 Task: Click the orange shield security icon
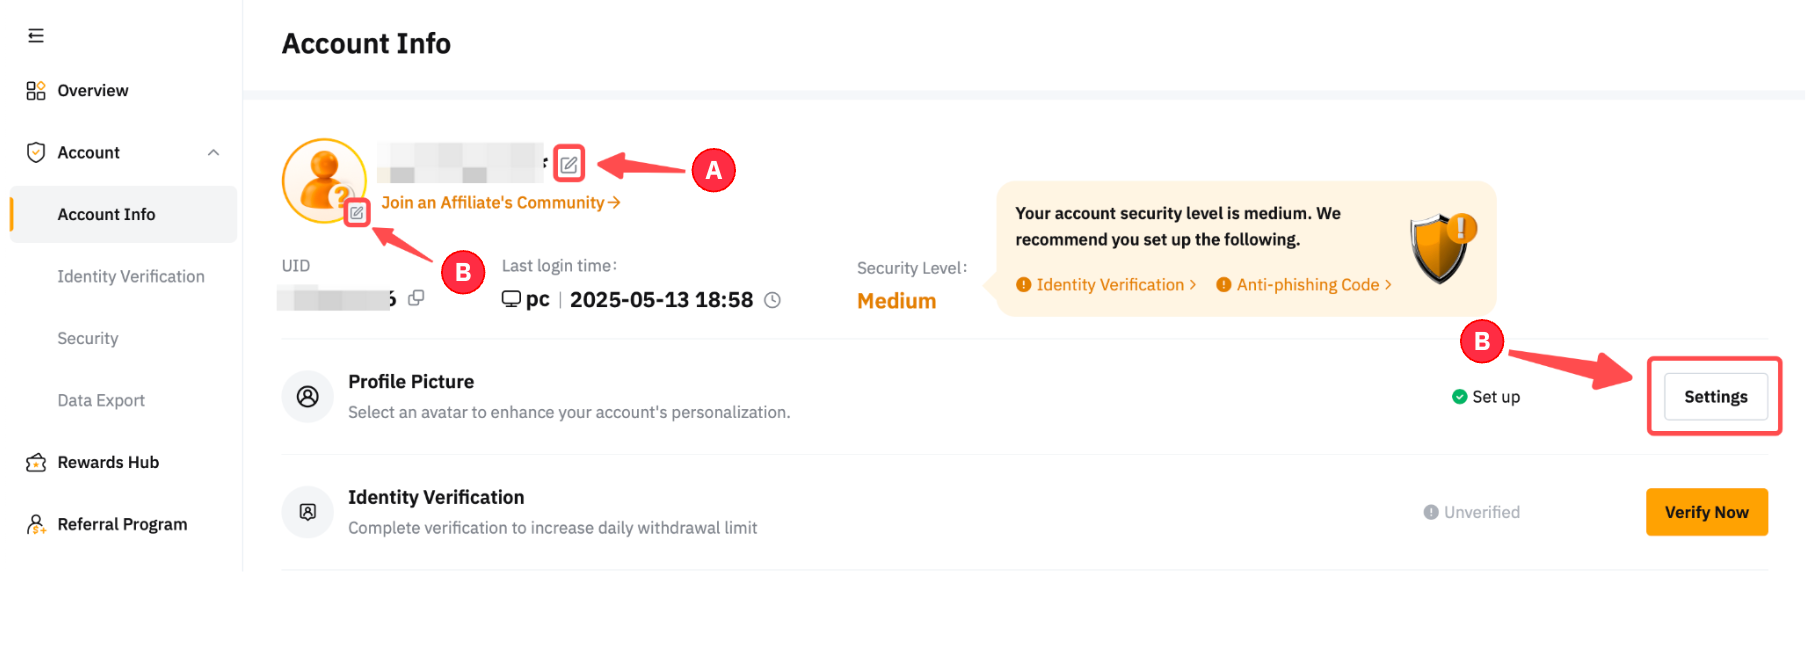[1441, 247]
